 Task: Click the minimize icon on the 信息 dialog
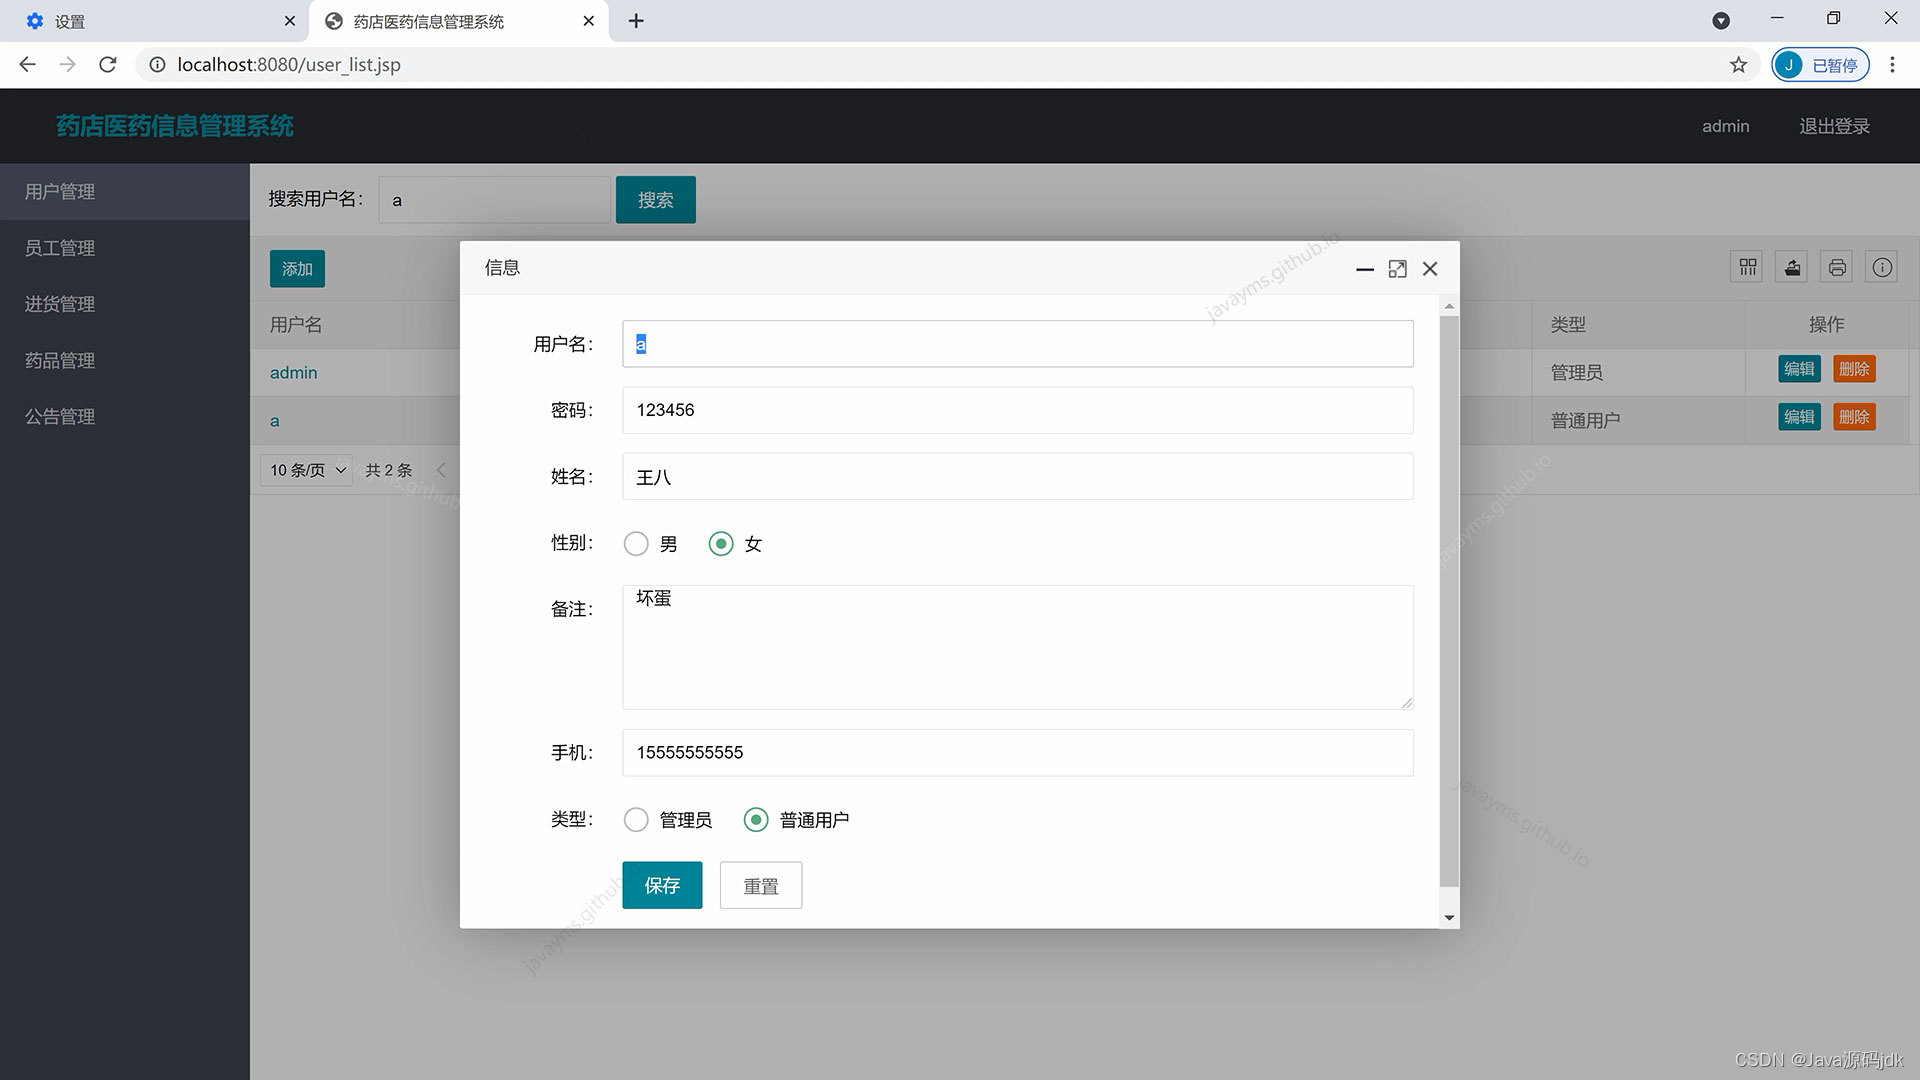coord(1364,269)
